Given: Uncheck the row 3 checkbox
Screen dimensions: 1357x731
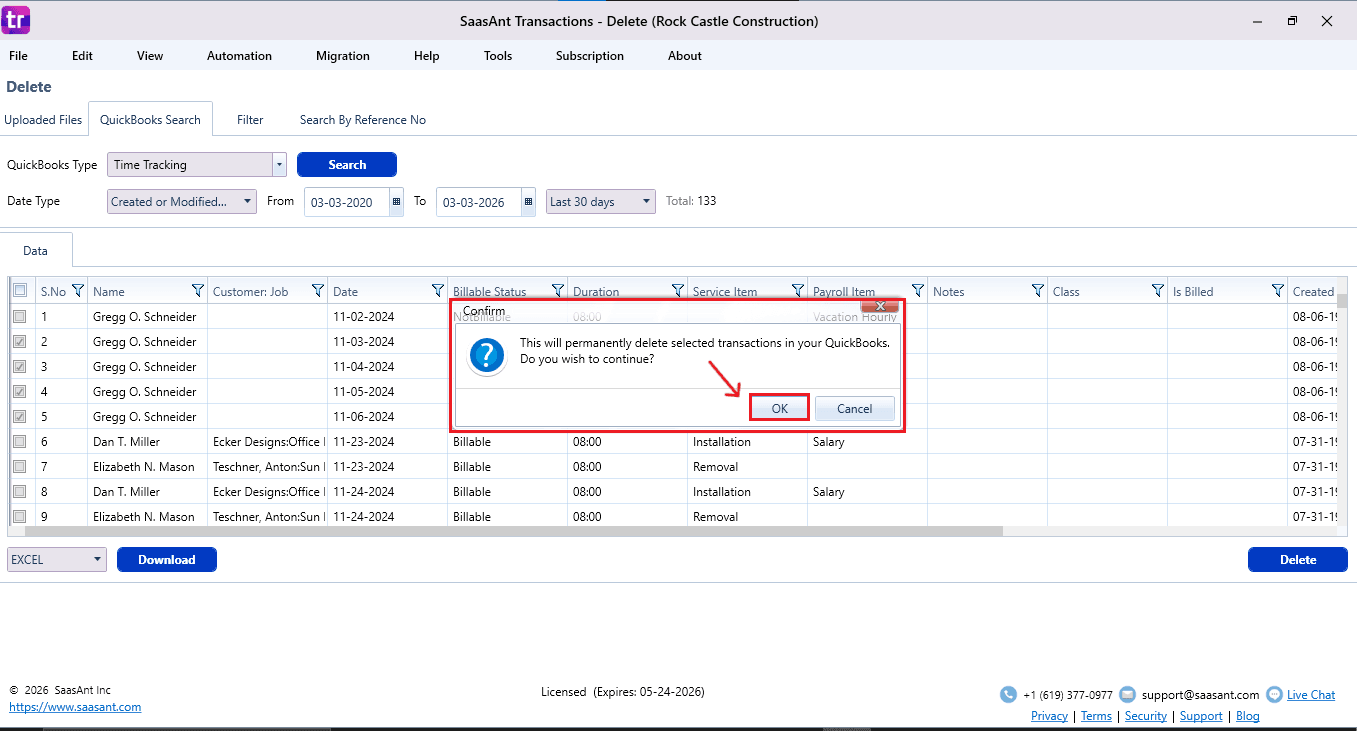Looking at the screenshot, I should click(20, 366).
